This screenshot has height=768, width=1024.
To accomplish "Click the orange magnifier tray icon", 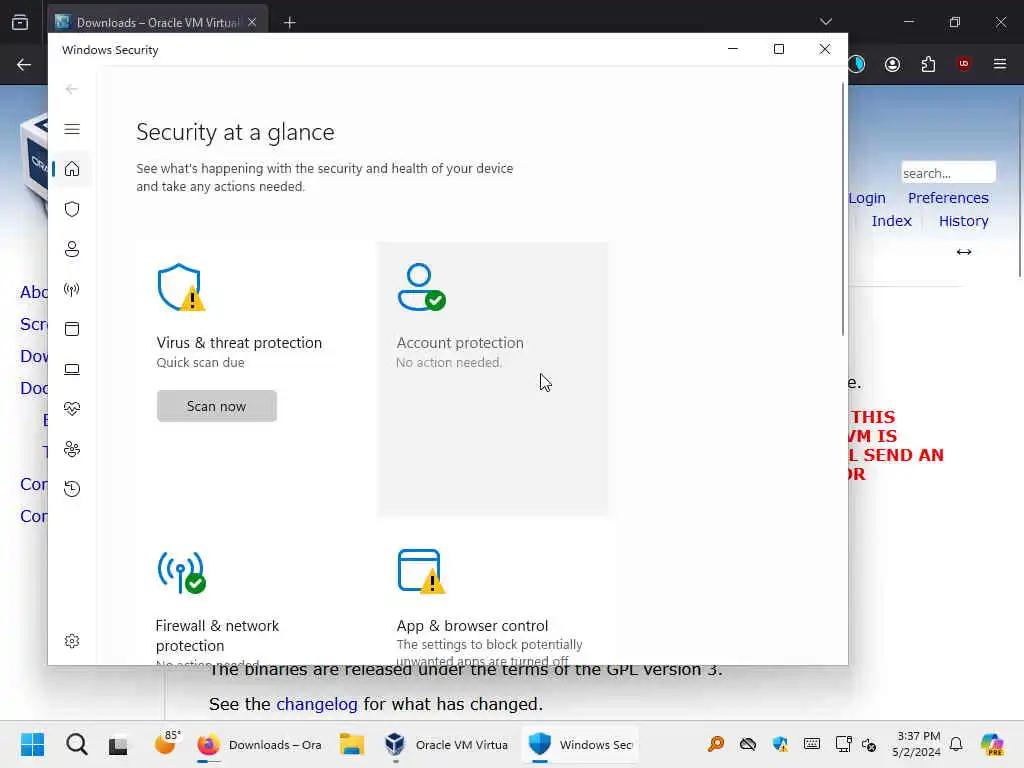I will tap(716, 744).
